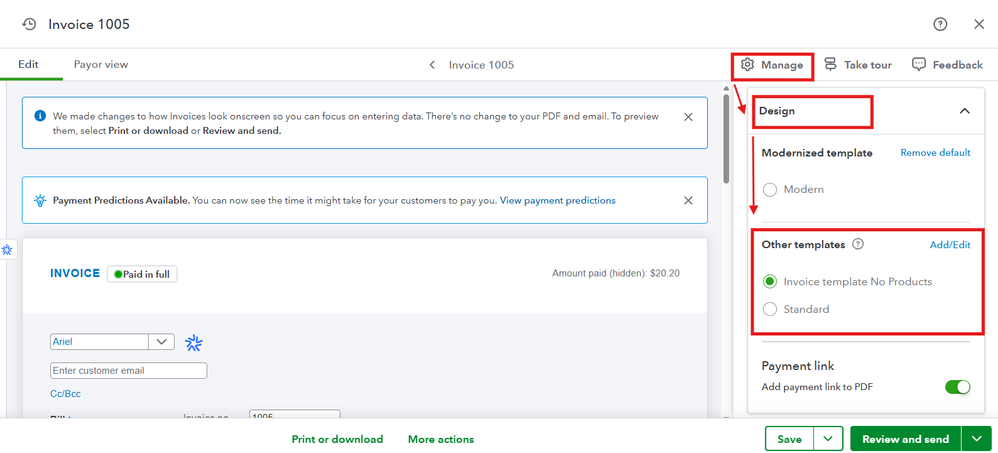The height and width of the screenshot is (453, 998).
Task: Click Other templates help icon
Action: (858, 244)
